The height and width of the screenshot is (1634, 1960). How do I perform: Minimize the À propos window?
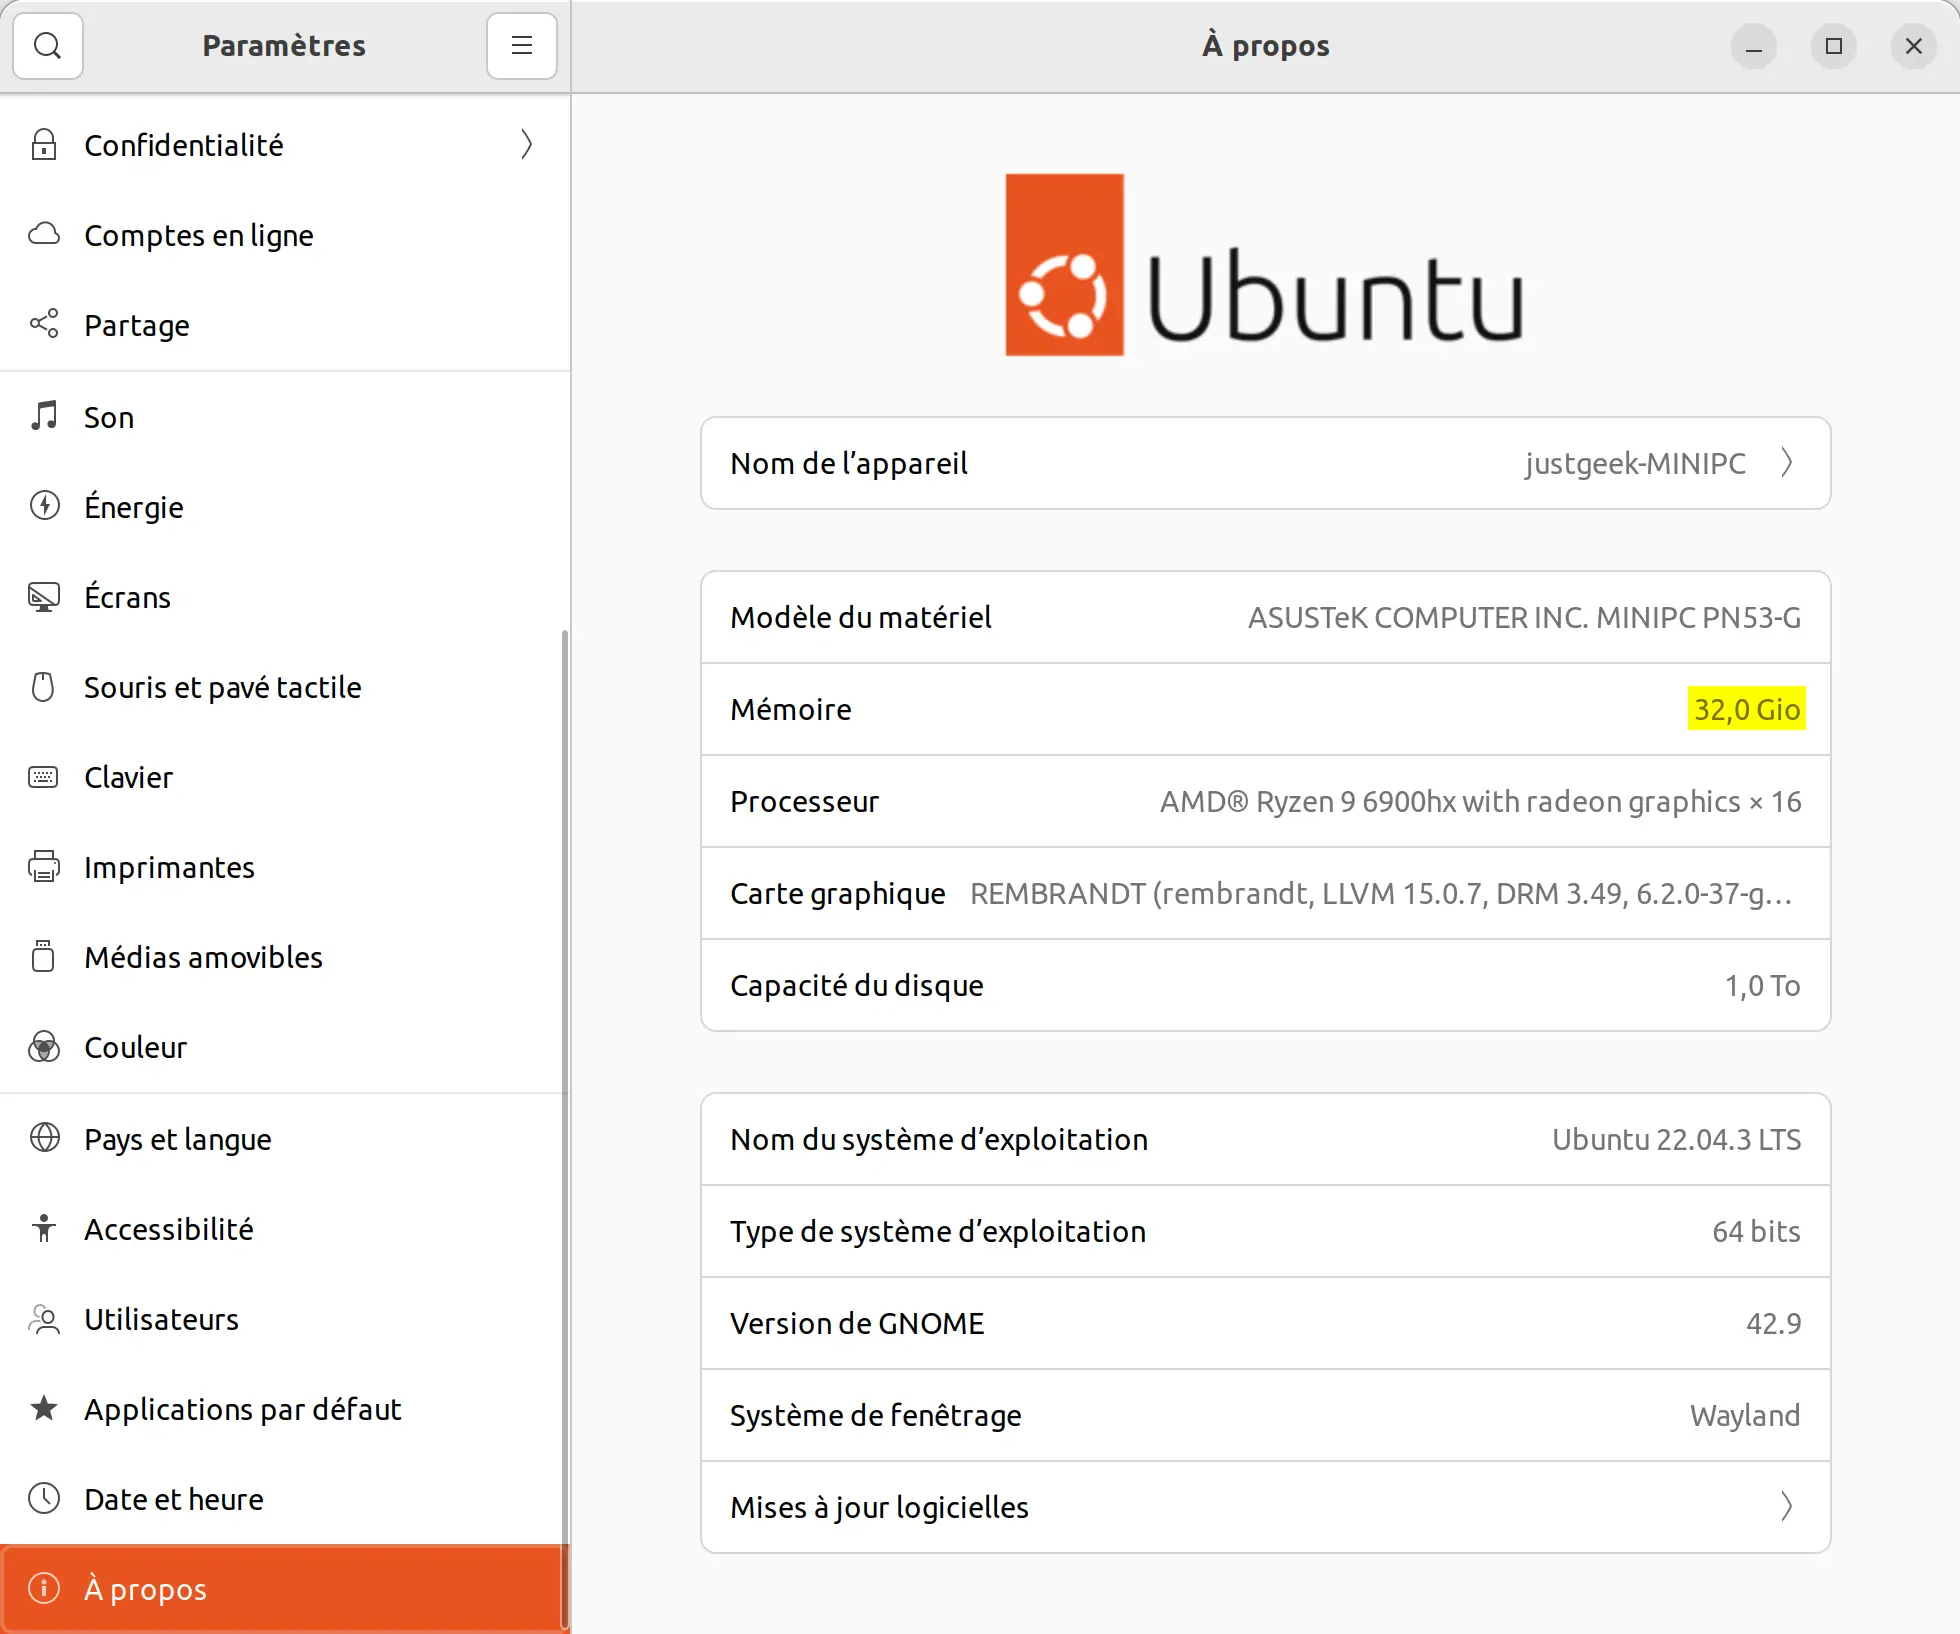tap(1753, 46)
